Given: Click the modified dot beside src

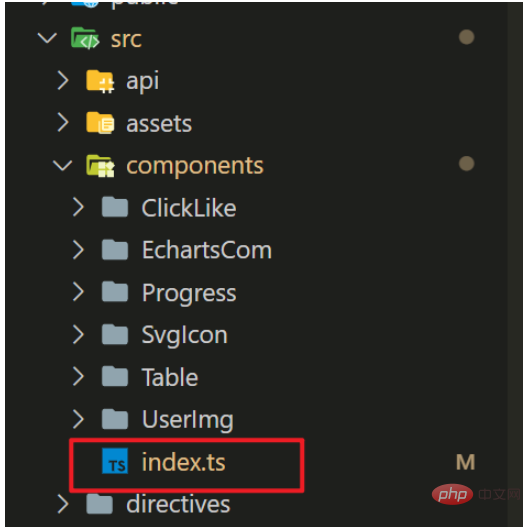Looking at the screenshot, I should [466, 37].
